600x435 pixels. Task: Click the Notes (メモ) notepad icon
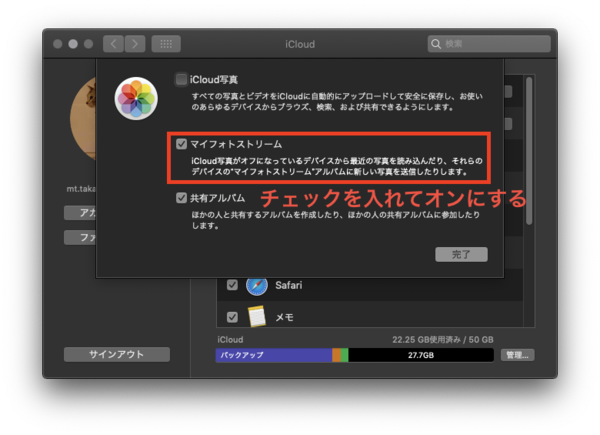tap(257, 316)
